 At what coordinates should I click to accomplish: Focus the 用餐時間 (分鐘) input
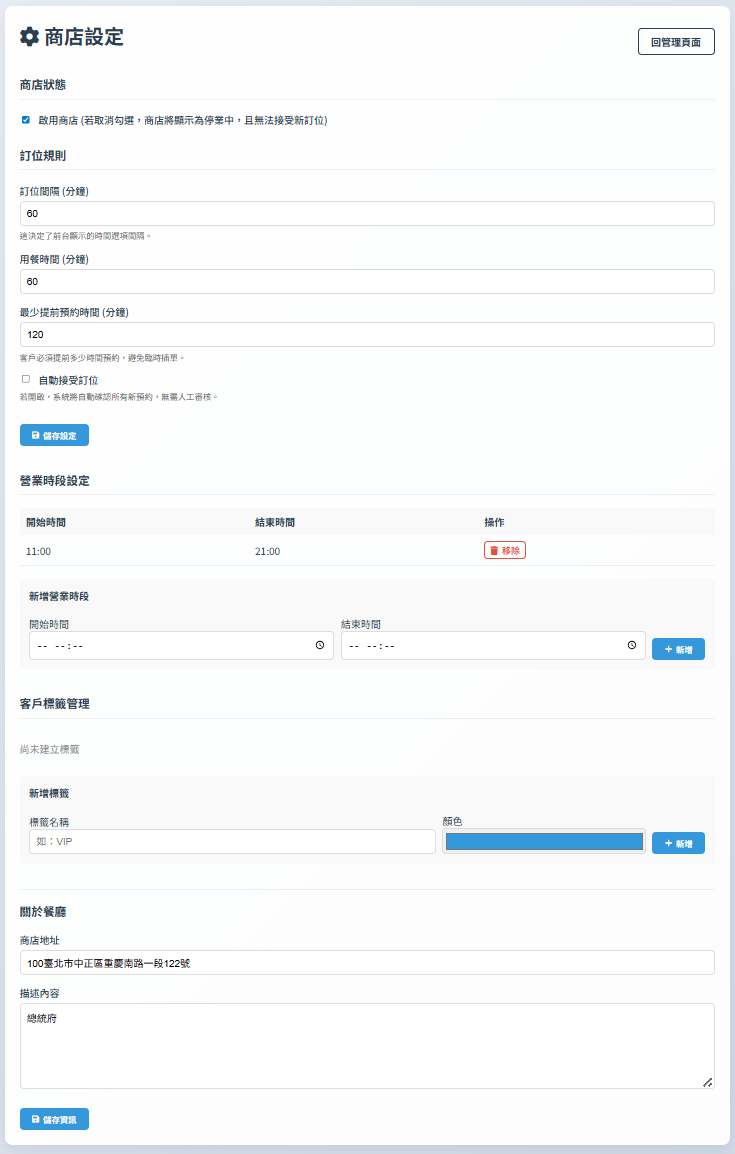pyautogui.click(x=367, y=281)
